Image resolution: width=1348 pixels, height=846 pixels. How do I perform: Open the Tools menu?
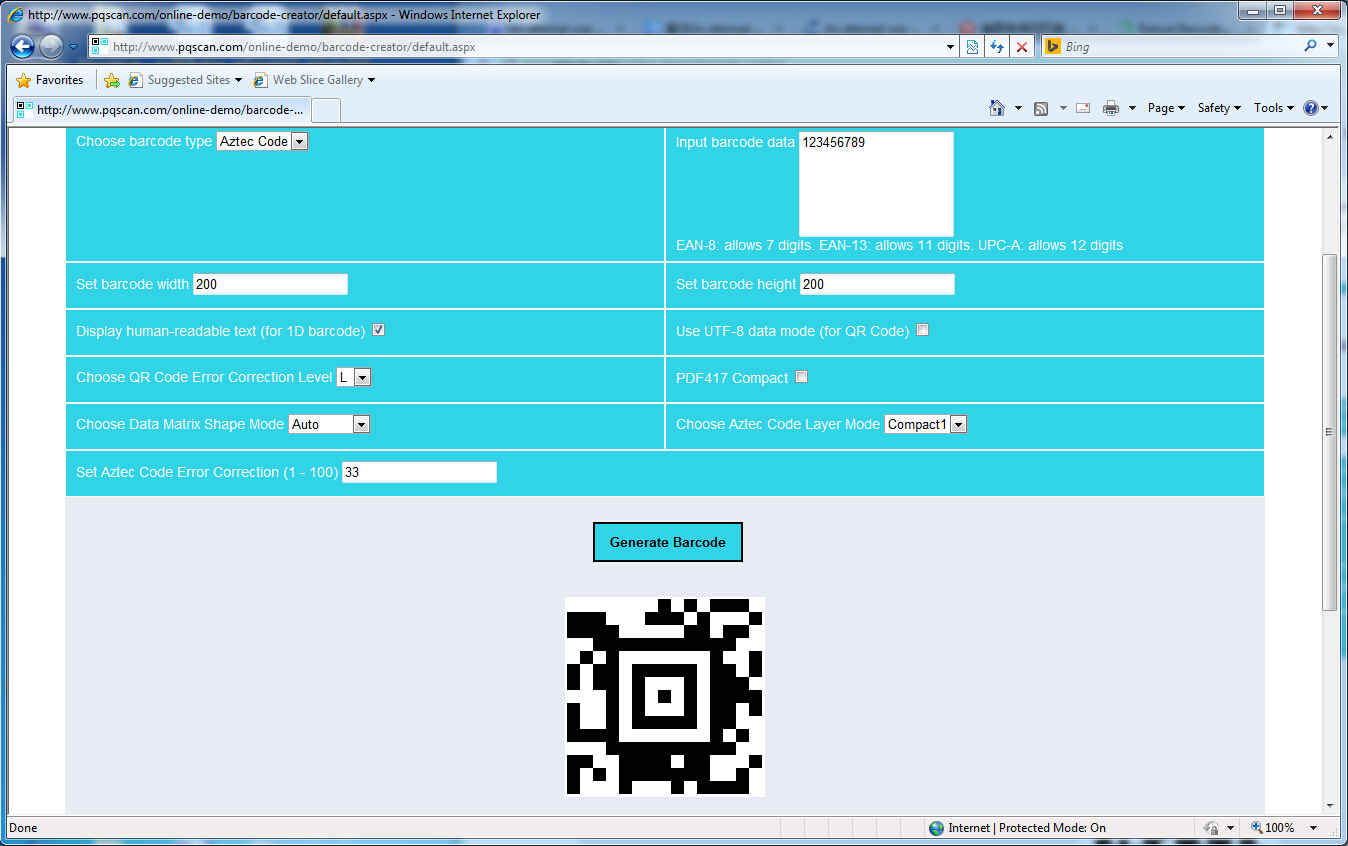1274,108
